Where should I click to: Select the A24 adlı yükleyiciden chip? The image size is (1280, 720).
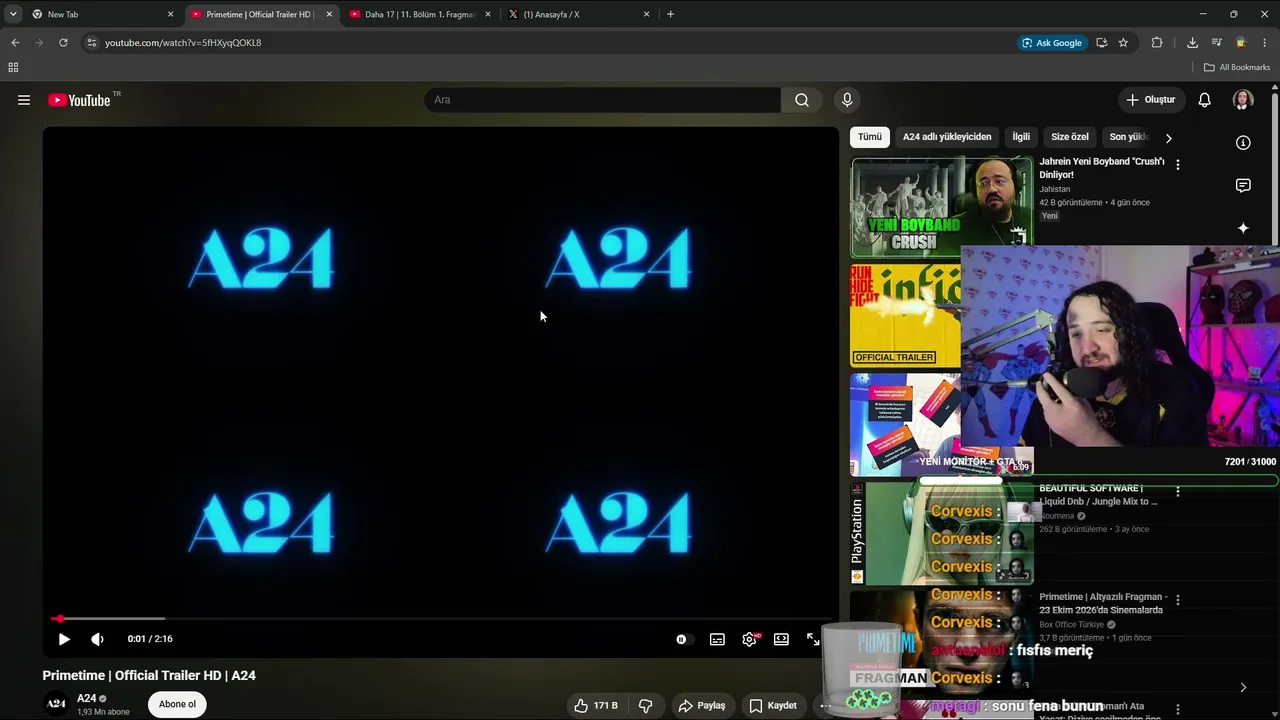(x=947, y=137)
